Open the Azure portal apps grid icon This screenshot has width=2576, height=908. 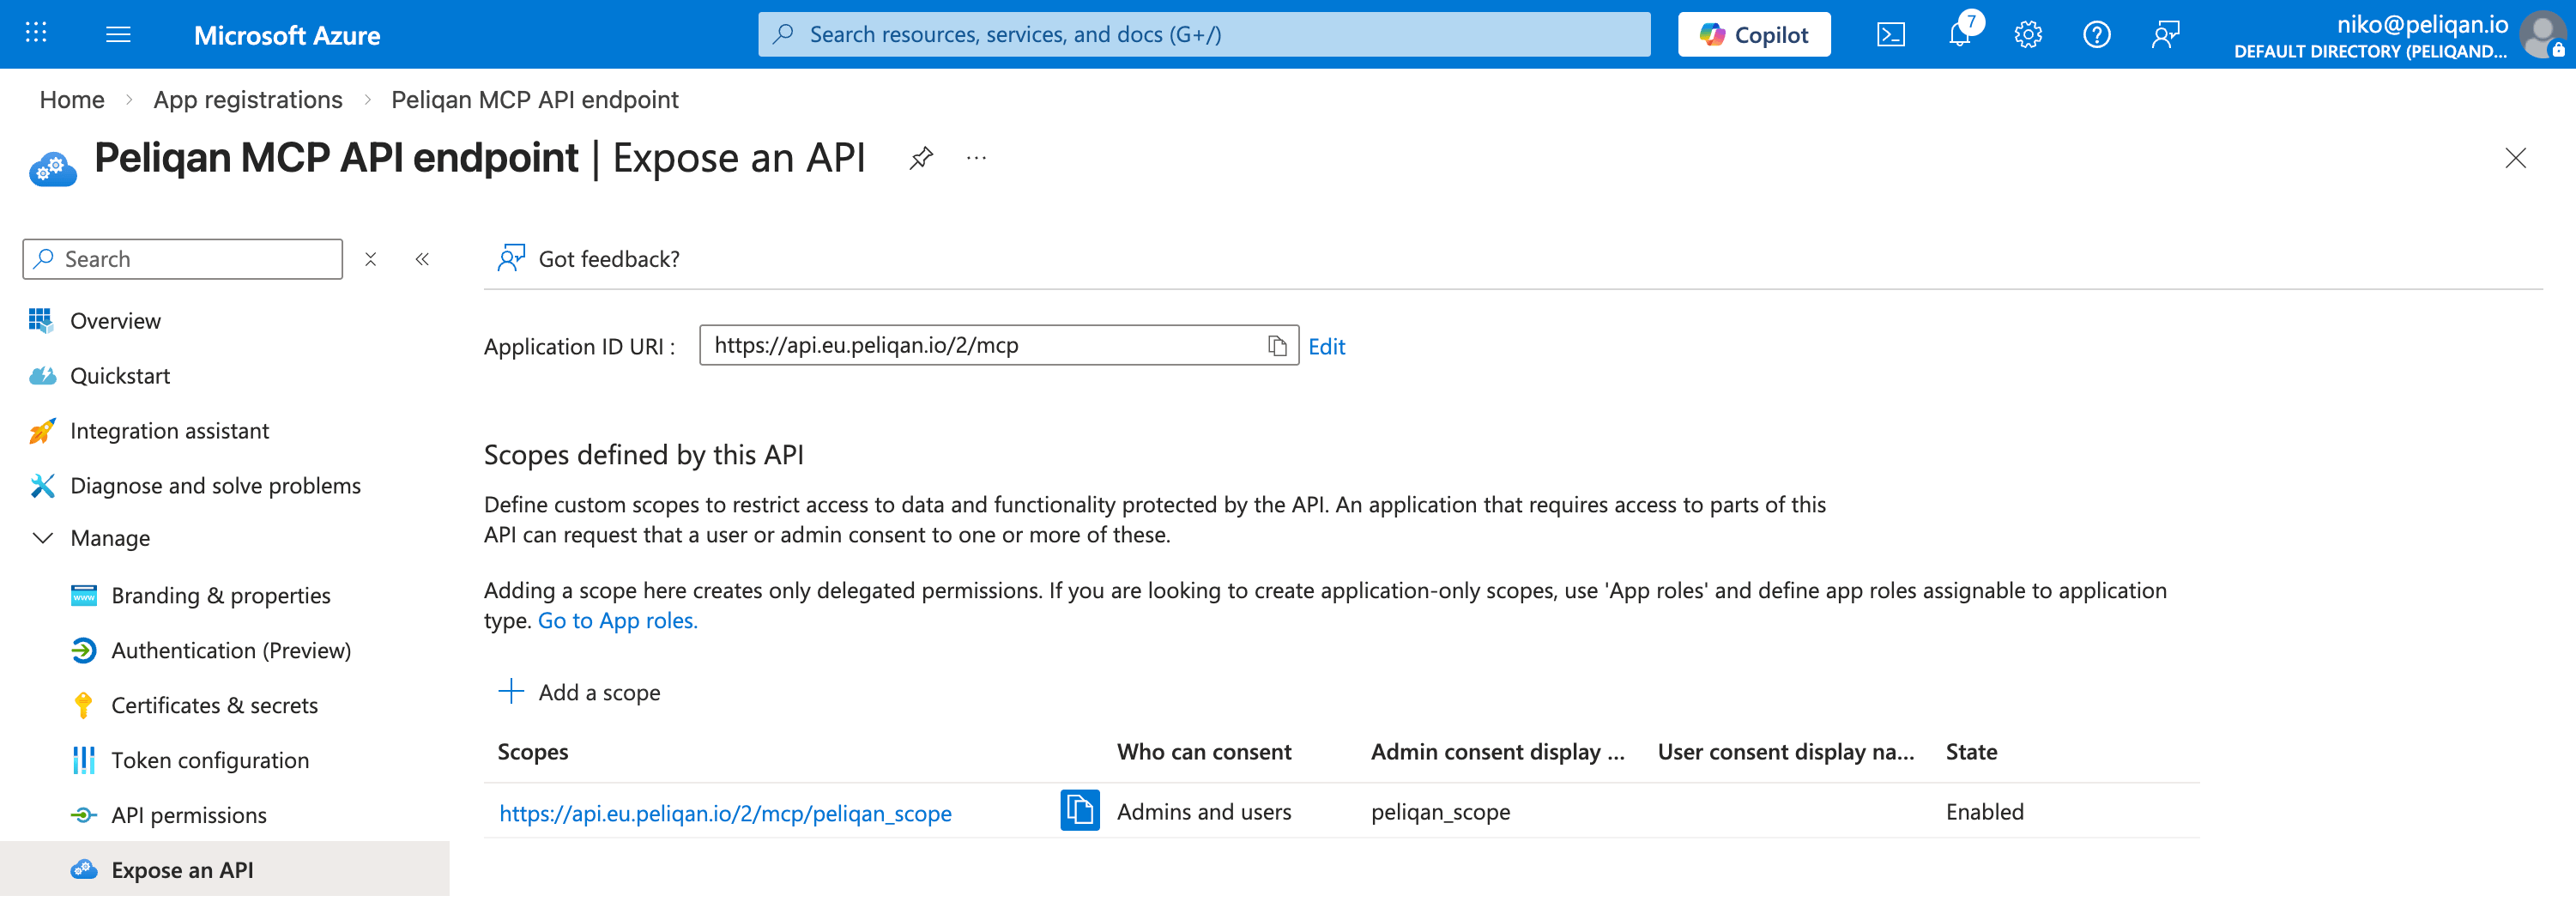pyautogui.click(x=36, y=33)
